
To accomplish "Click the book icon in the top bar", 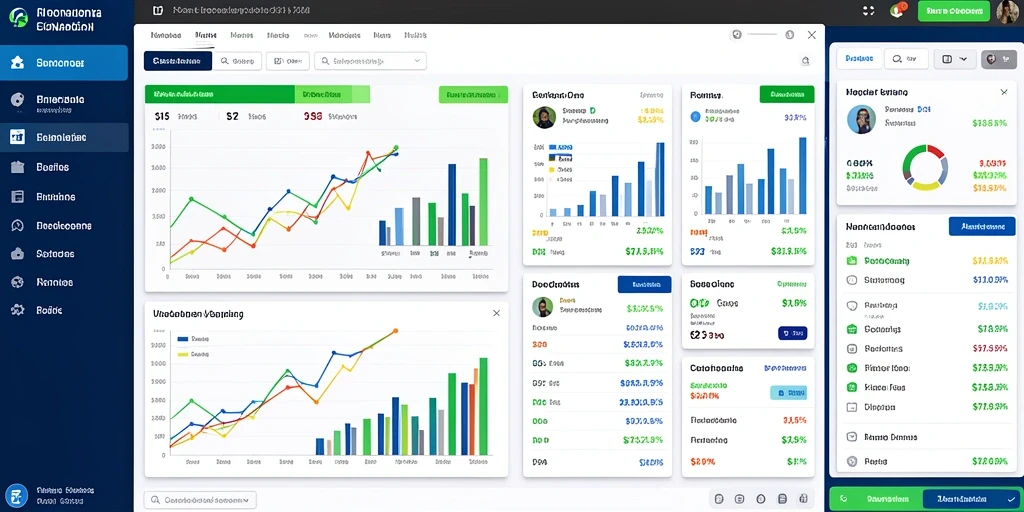I will 157,10.
